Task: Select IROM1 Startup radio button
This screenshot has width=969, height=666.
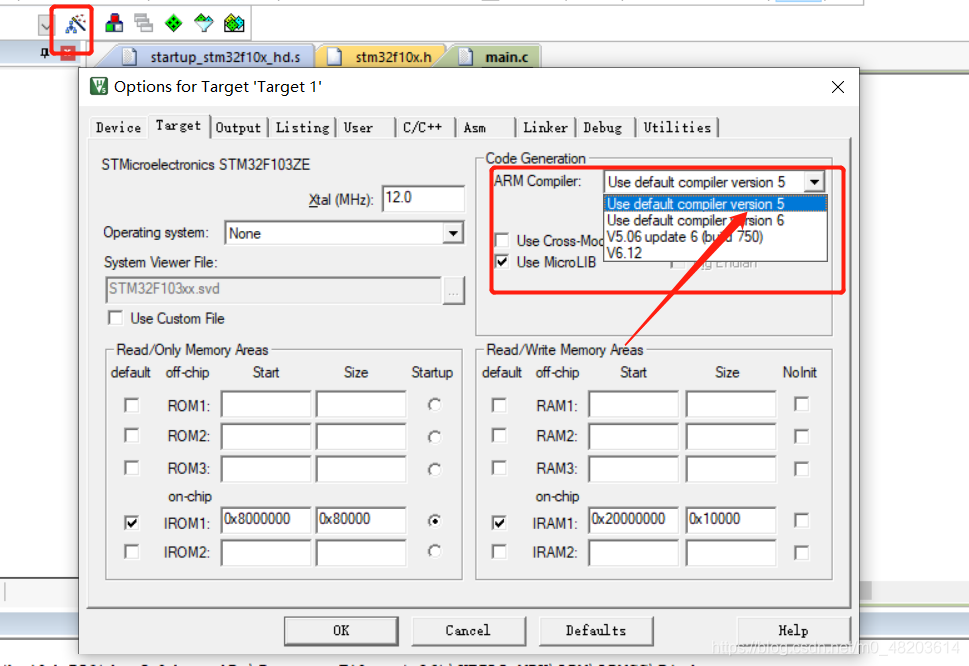Action: click(x=434, y=521)
